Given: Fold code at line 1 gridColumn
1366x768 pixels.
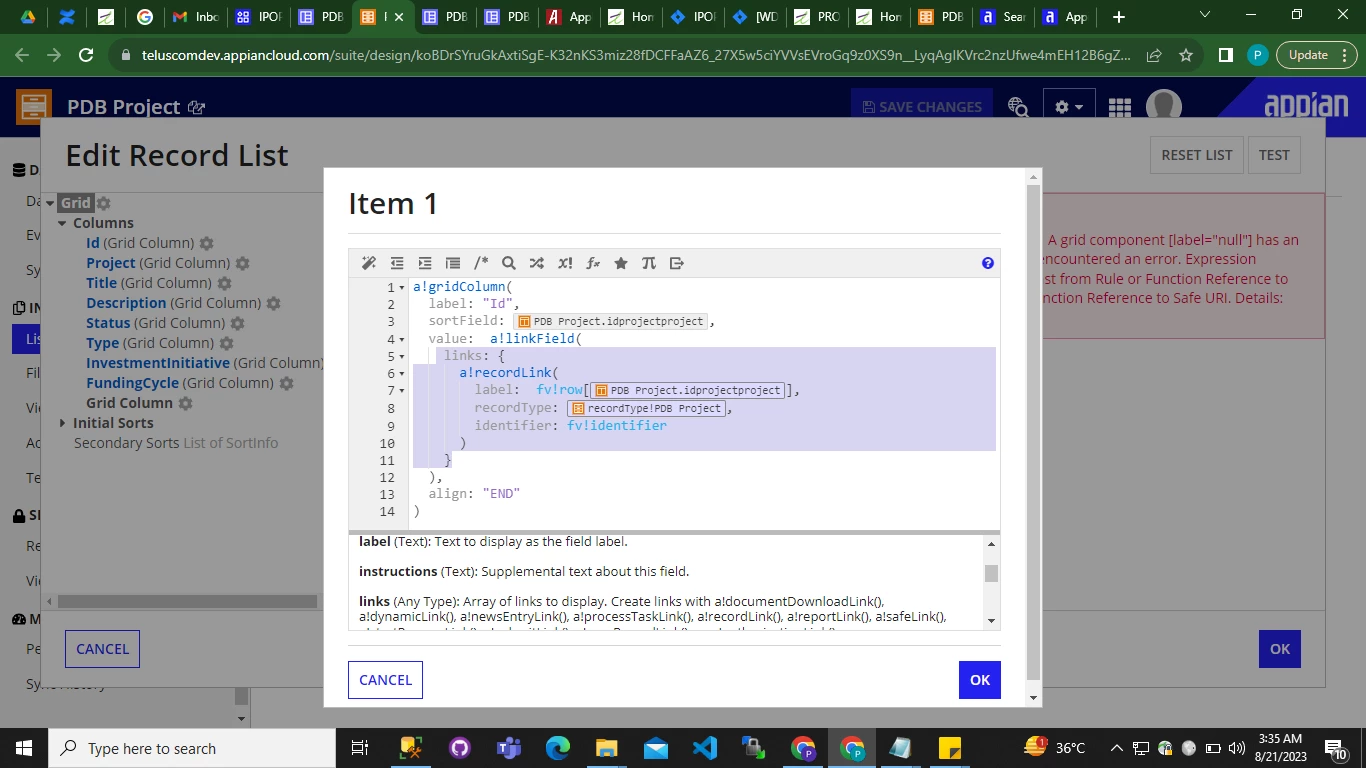Looking at the screenshot, I should [x=402, y=287].
